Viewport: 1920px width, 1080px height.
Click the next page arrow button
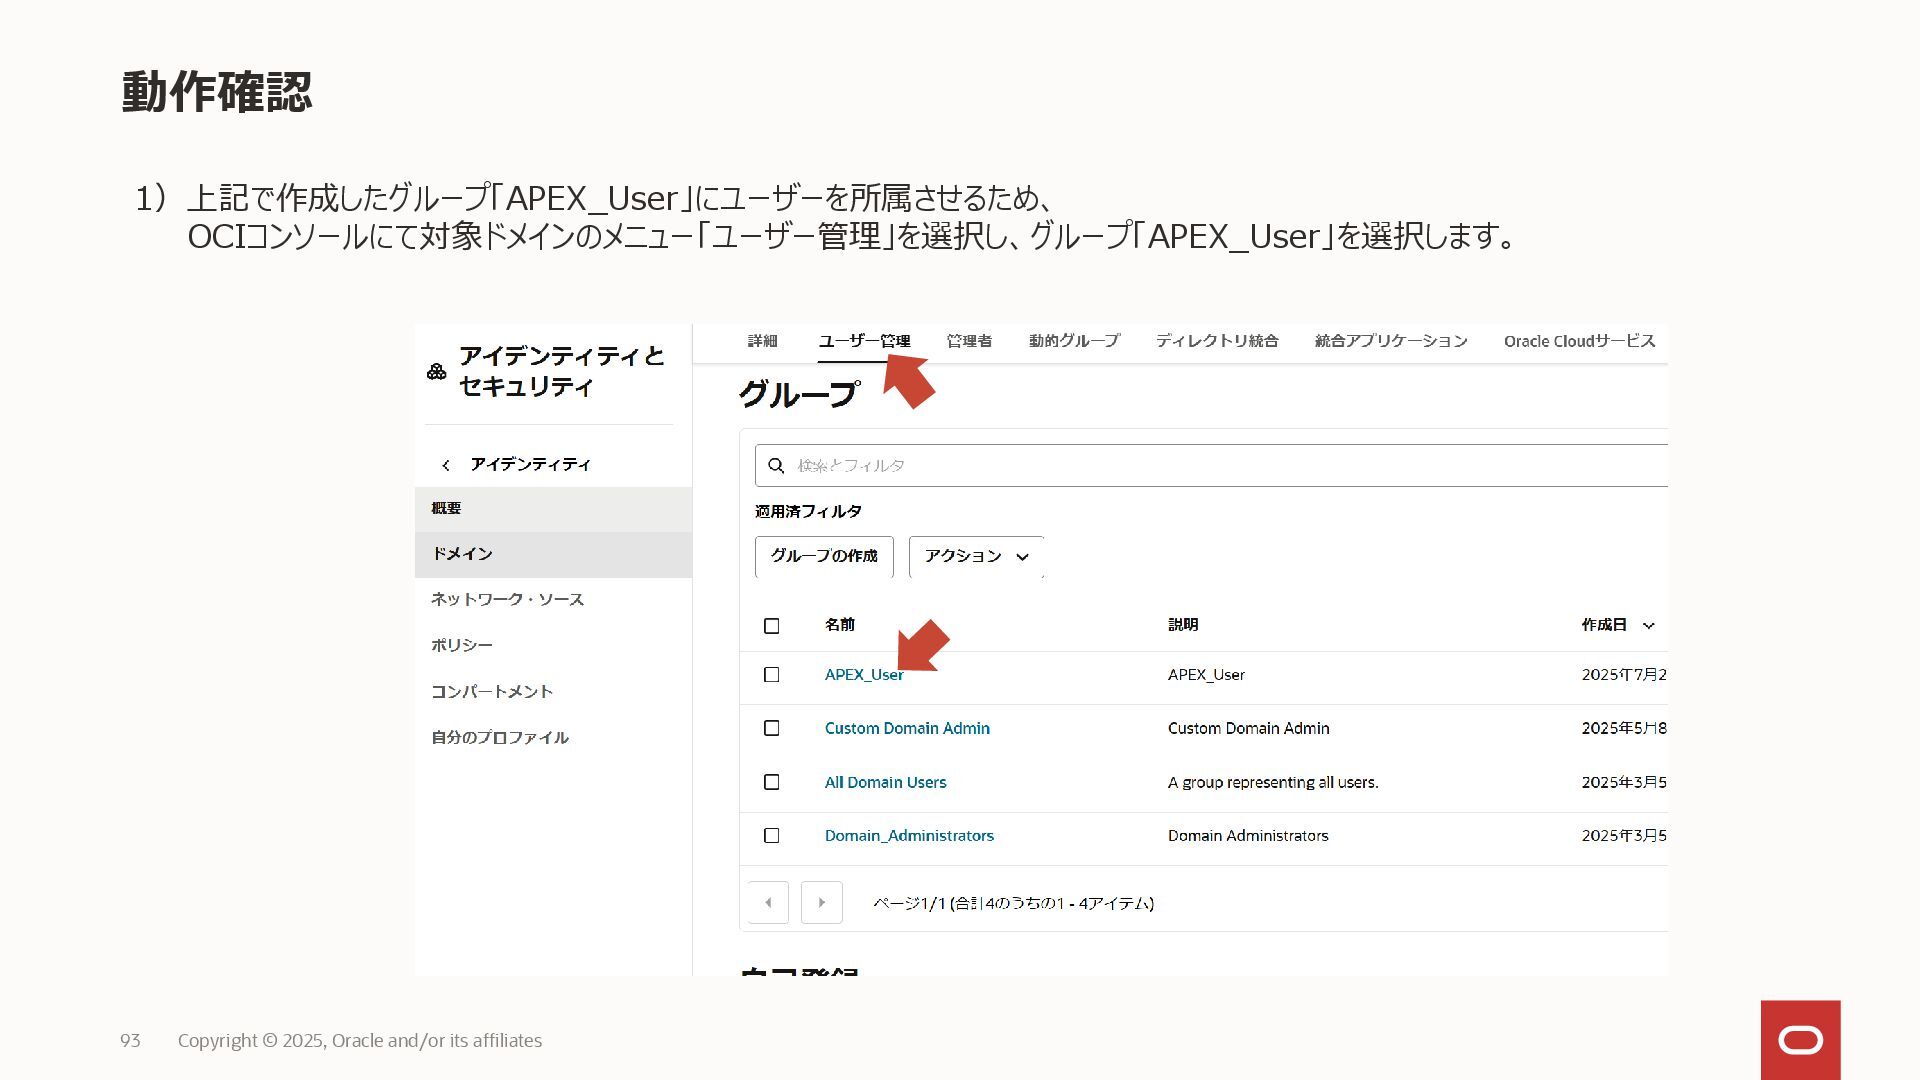click(822, 903)
